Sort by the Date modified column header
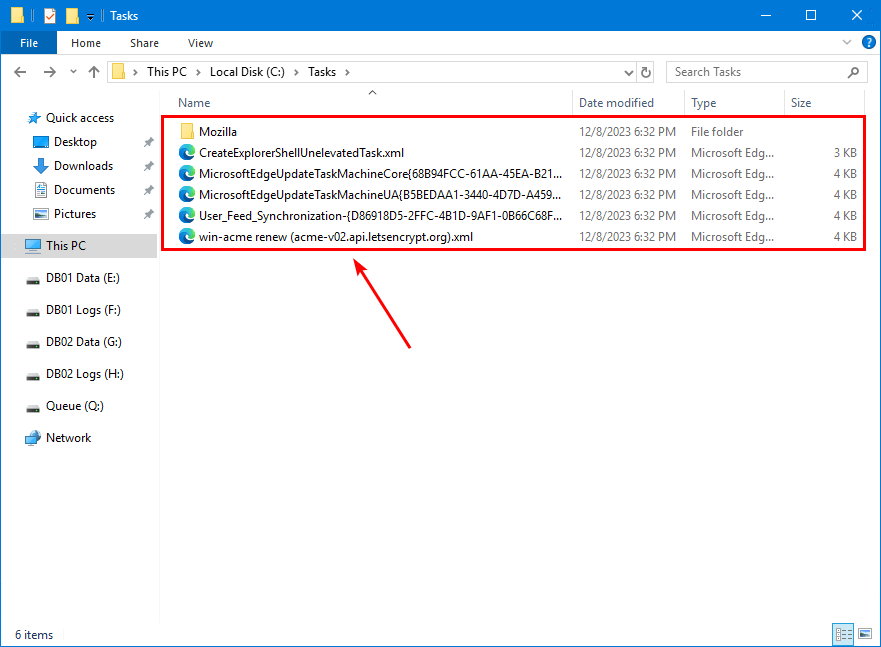Screen dimensions: 881x647 [x=616, y=103]
